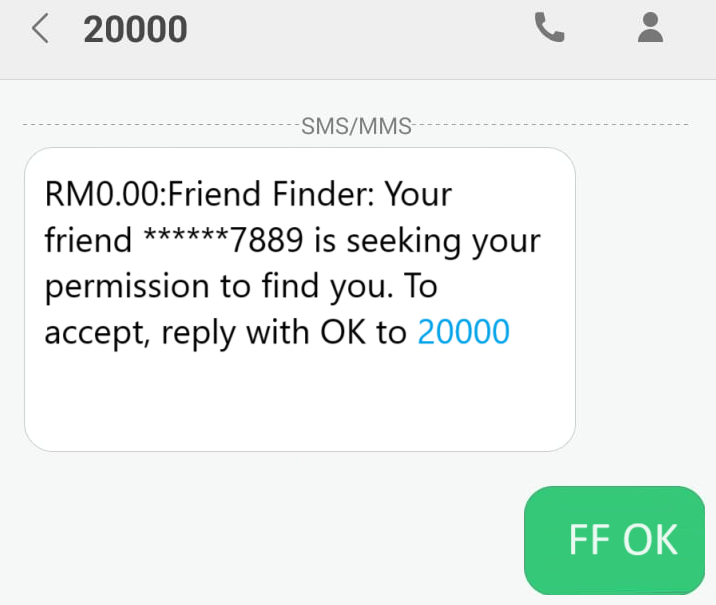The image size is (716, 605).
Task: Click dashed divider right of SMS/MMS
Action: 550,125
